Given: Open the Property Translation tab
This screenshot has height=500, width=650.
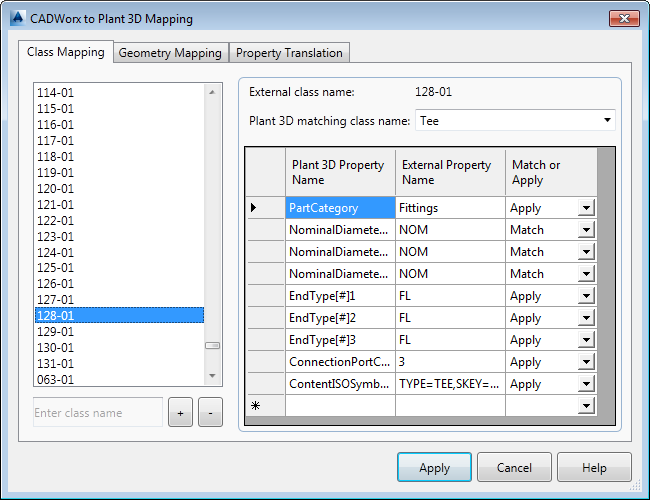Looking at the screenshot, I should pos(289,53).
